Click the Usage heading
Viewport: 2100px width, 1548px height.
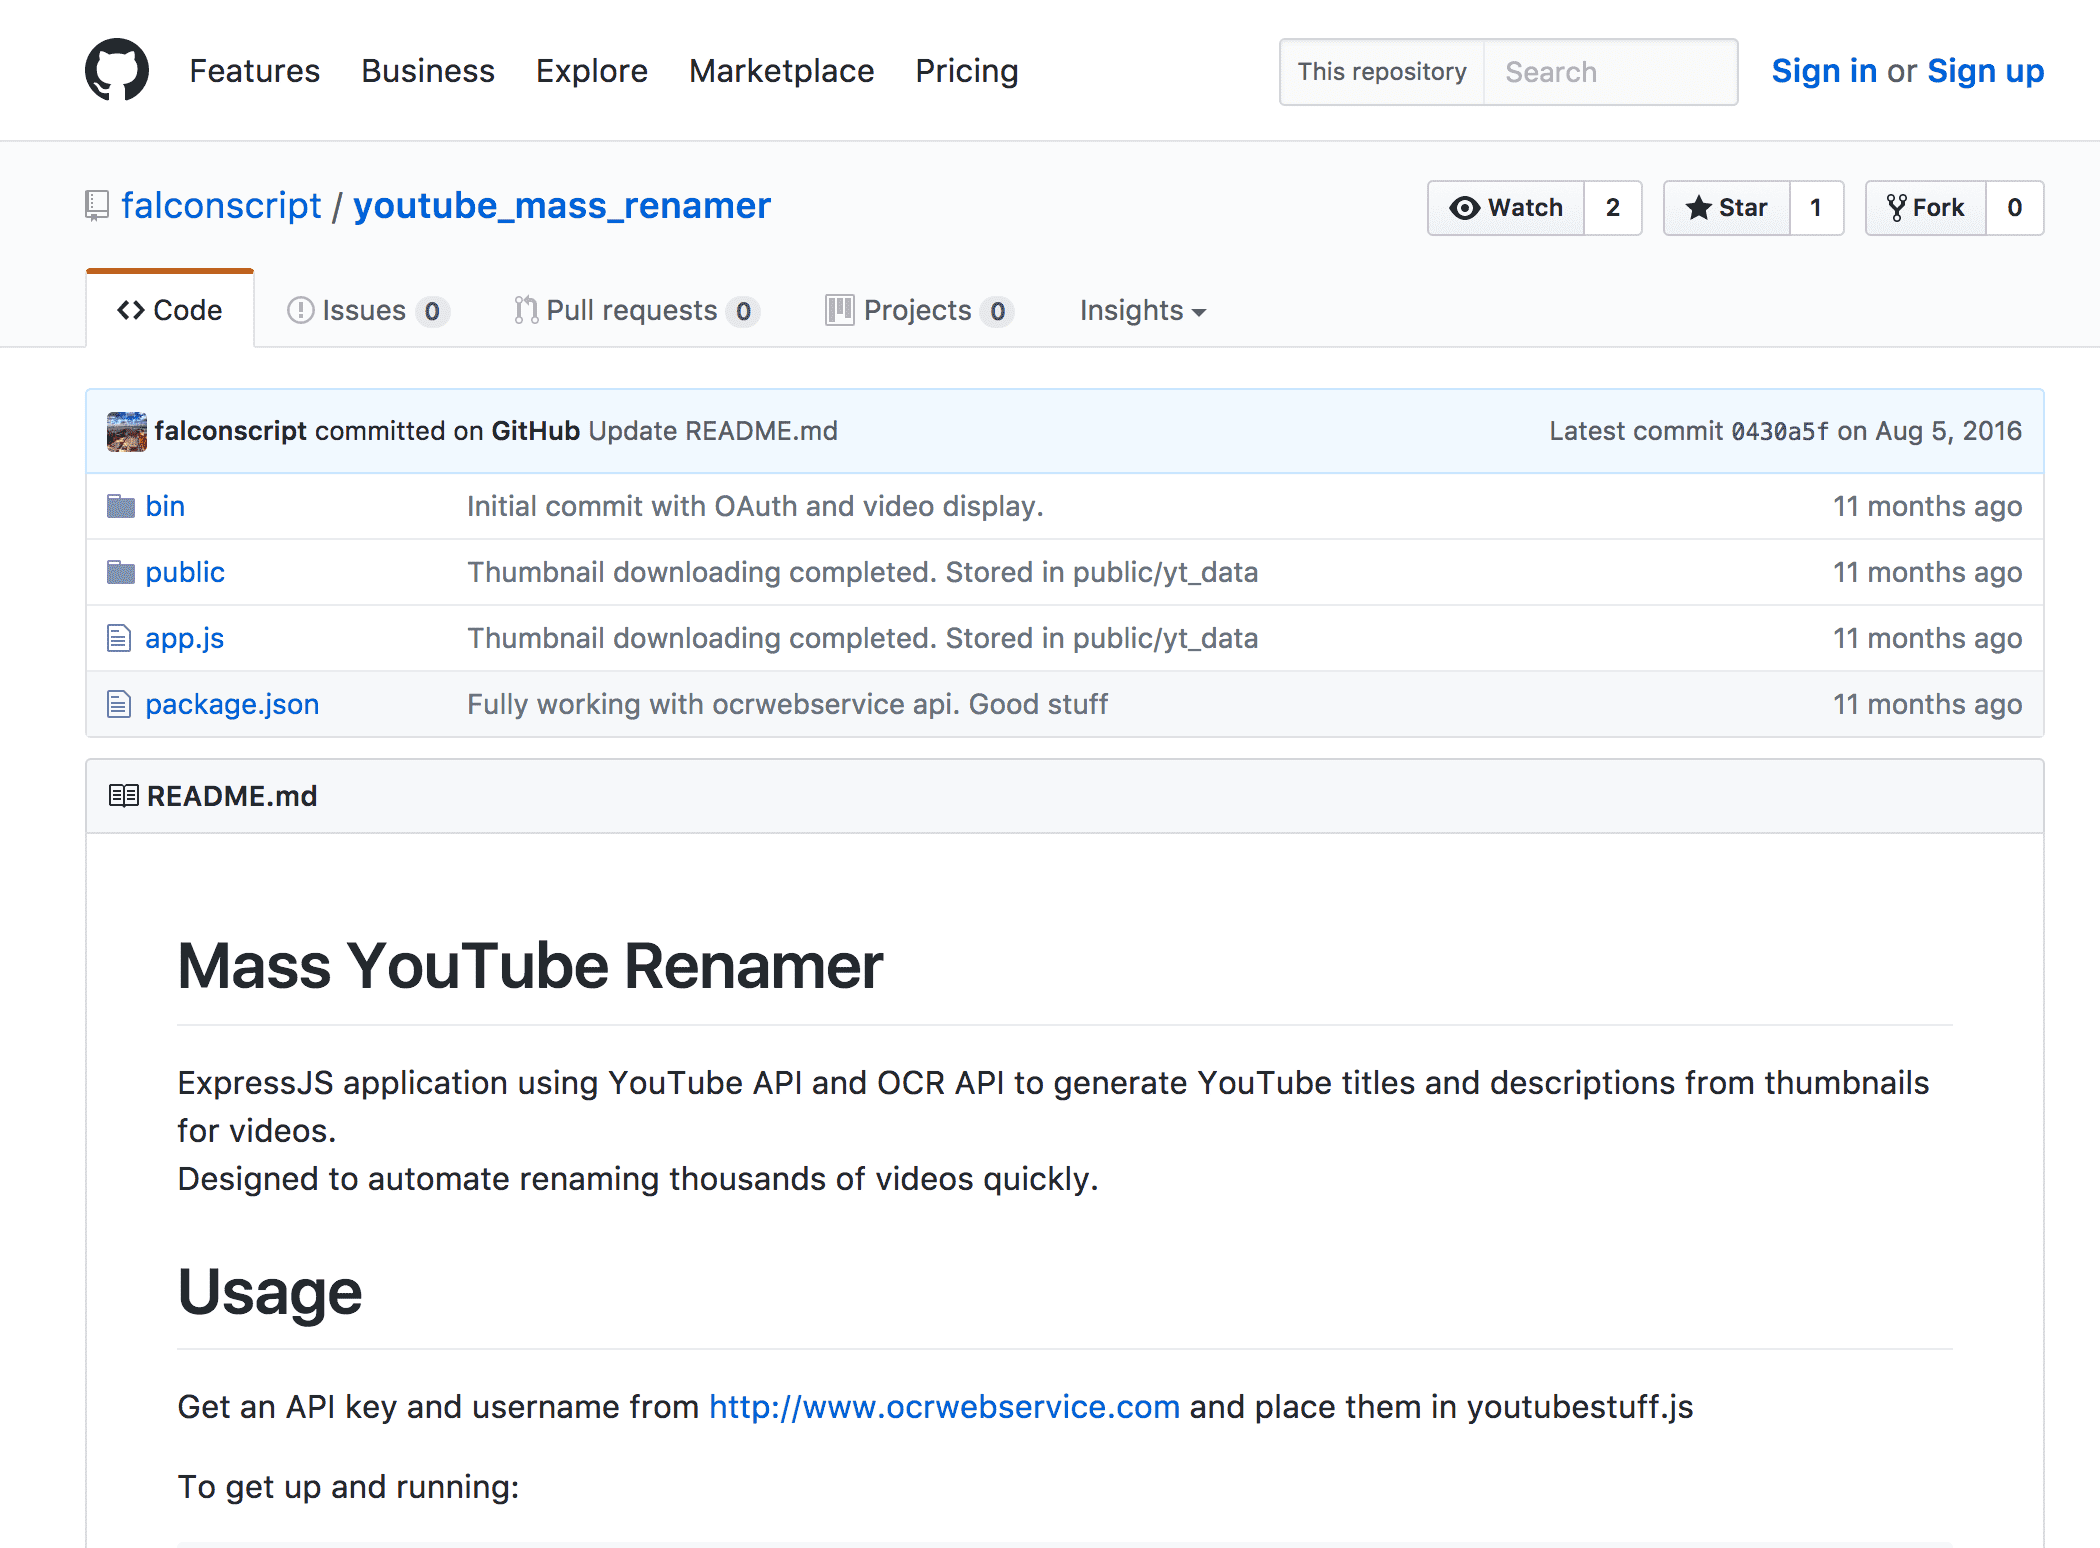[x=270, y=1292]
